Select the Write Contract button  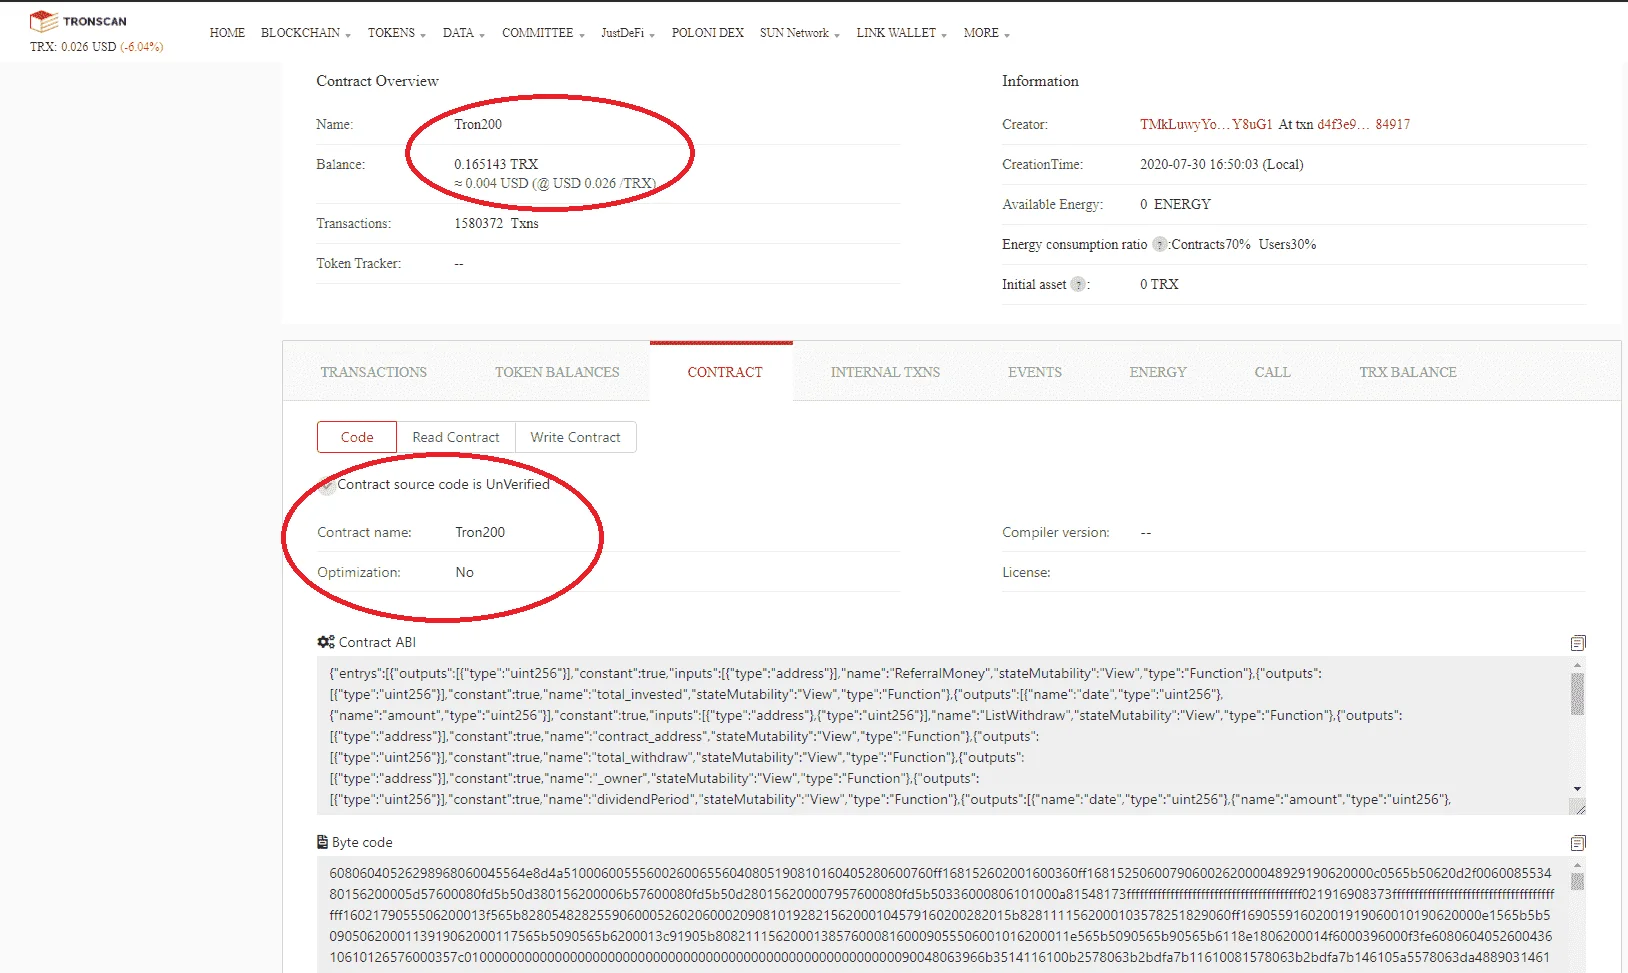pyautogui.click(x=576, y=437)
